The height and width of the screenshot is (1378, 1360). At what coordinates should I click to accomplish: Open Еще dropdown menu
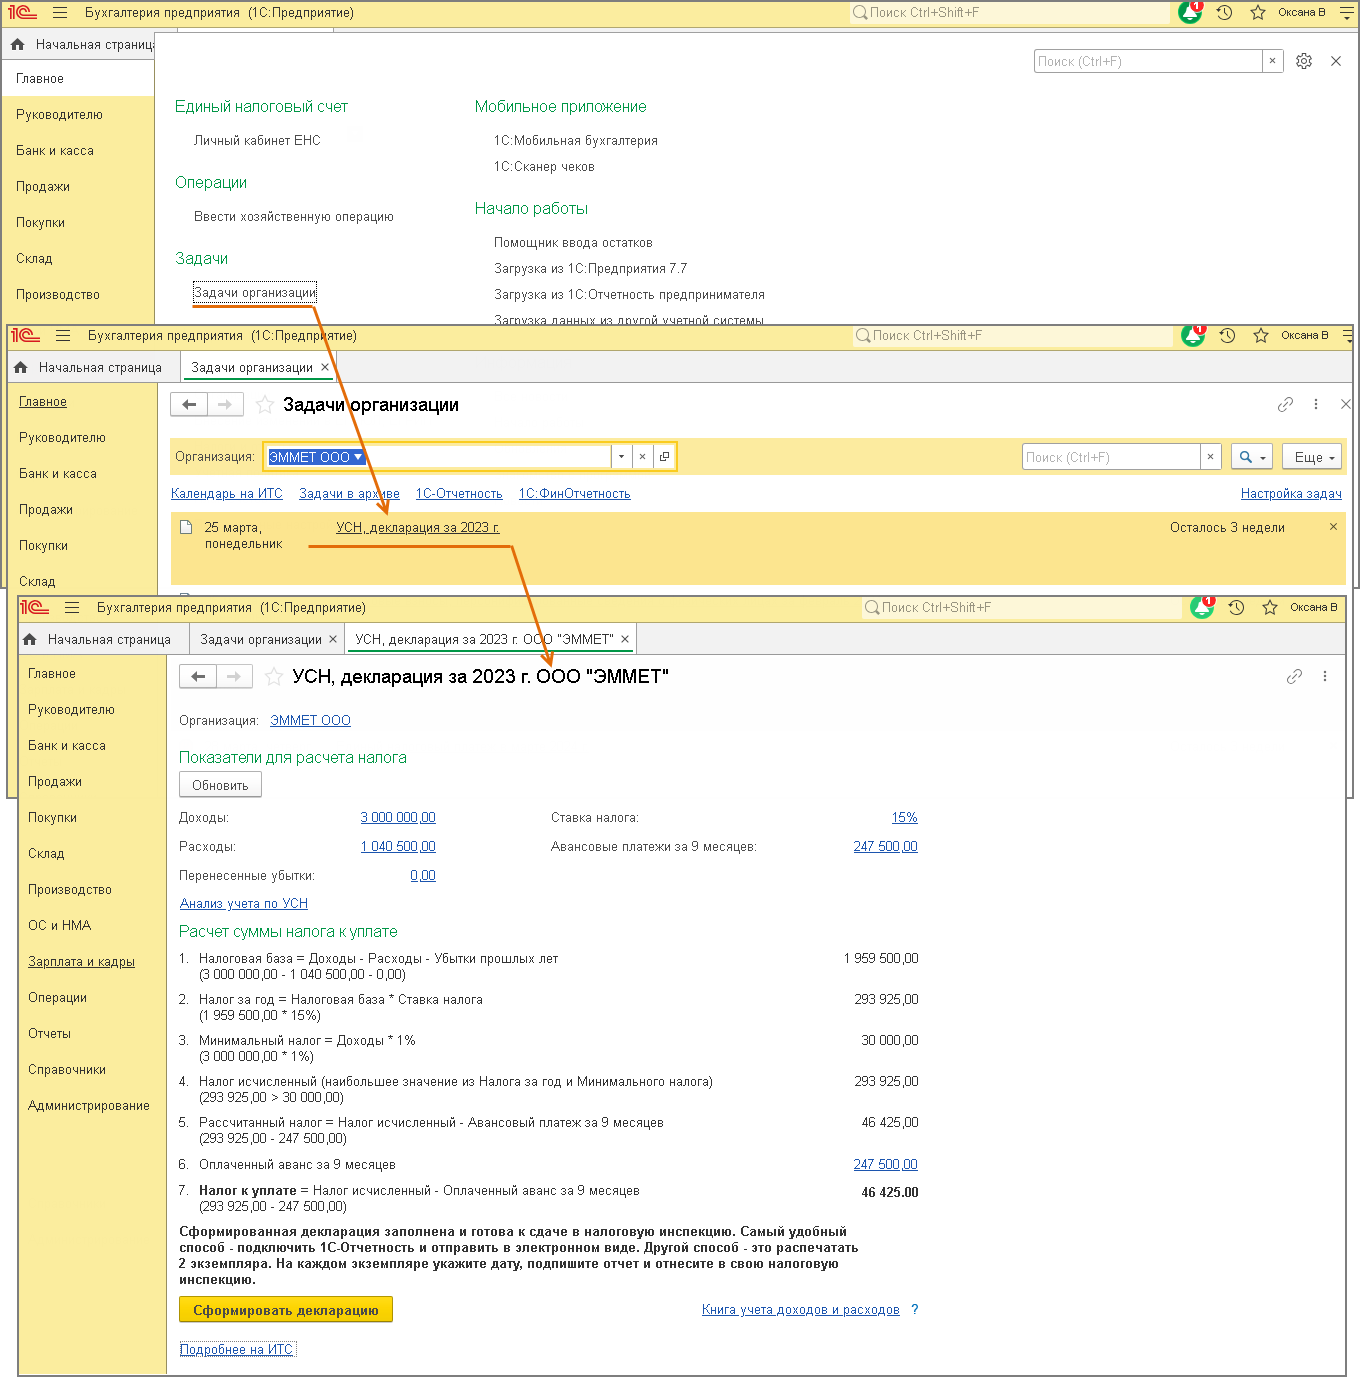(x=1314, y=457)
